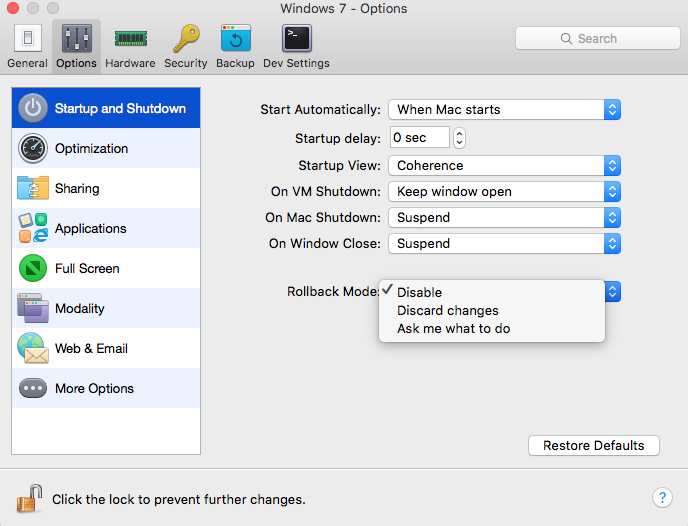This screenshot has width=688, height=526.
Task: Open the General settings tab
Action: 27,46
